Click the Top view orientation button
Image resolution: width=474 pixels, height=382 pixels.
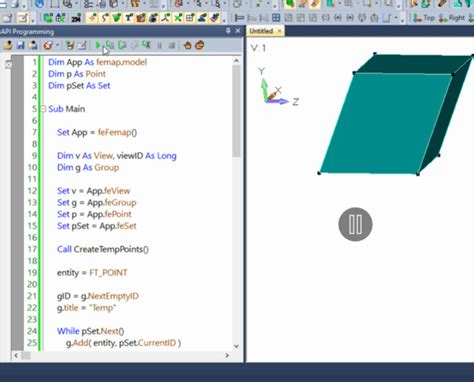click(x=424, y=18)
